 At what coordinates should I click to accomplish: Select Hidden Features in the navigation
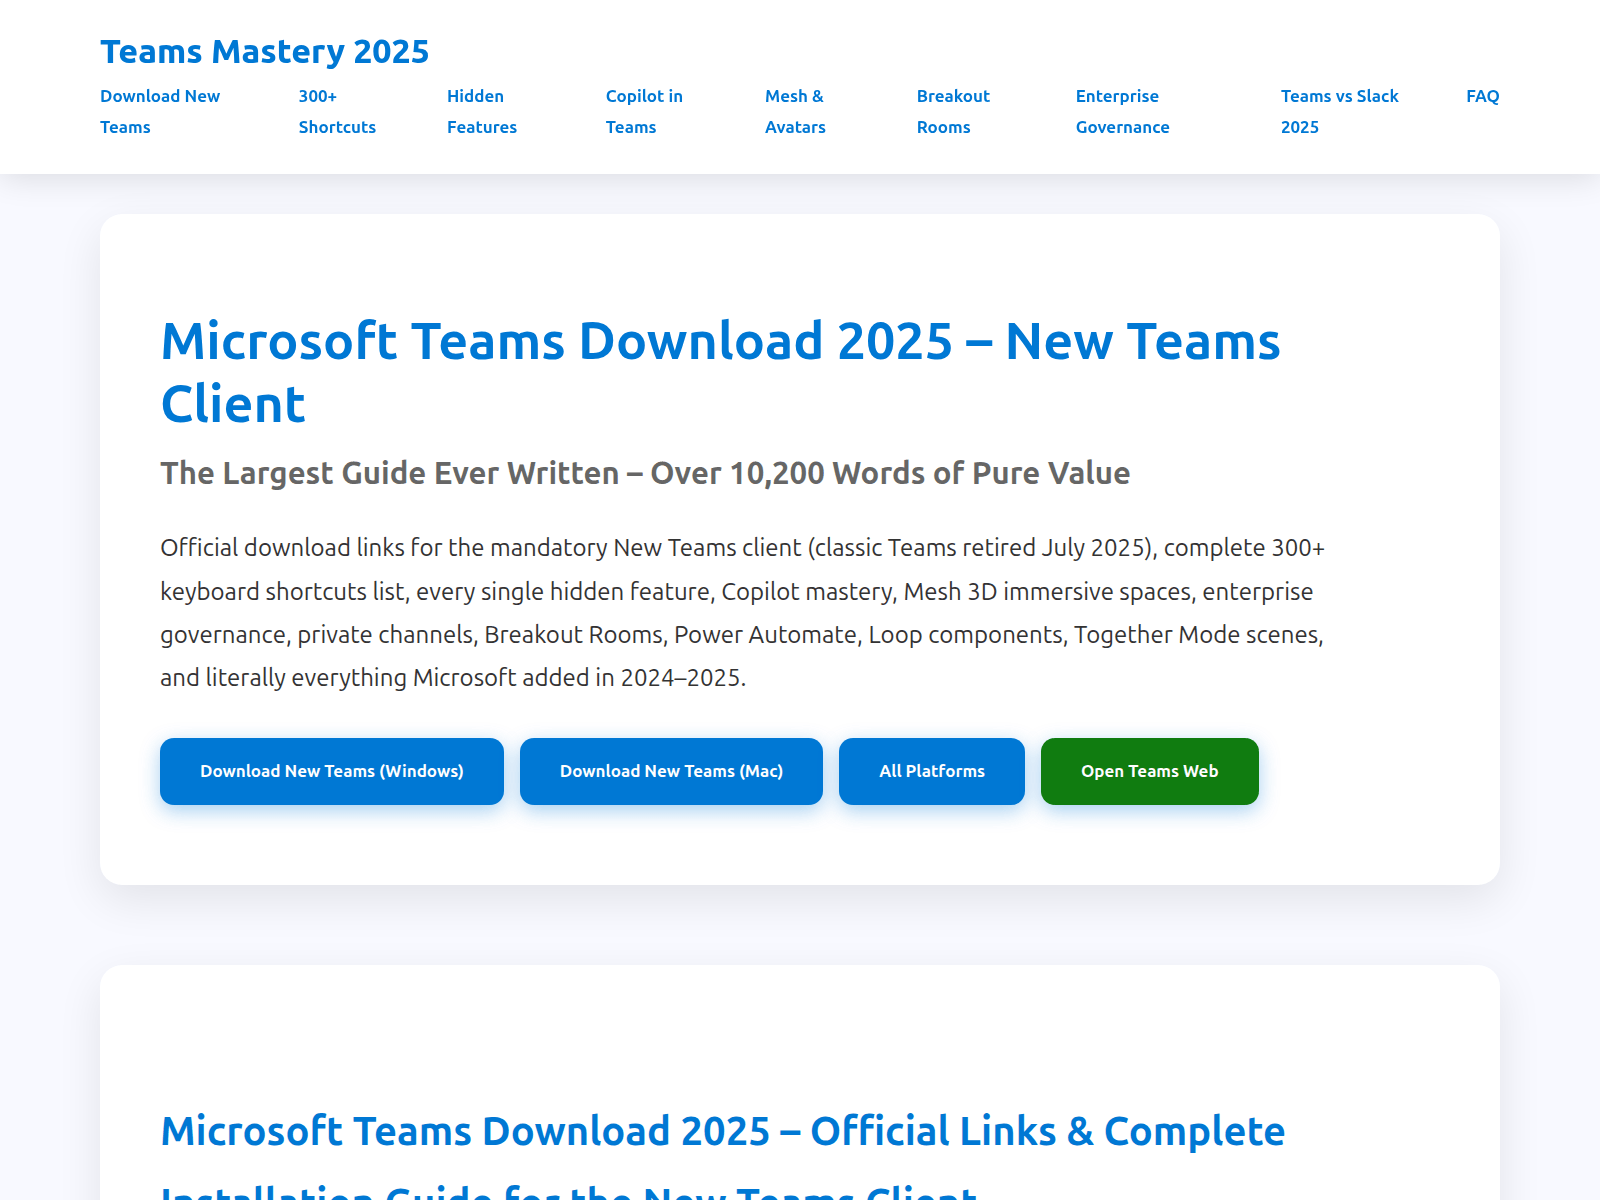pos(481,111)
